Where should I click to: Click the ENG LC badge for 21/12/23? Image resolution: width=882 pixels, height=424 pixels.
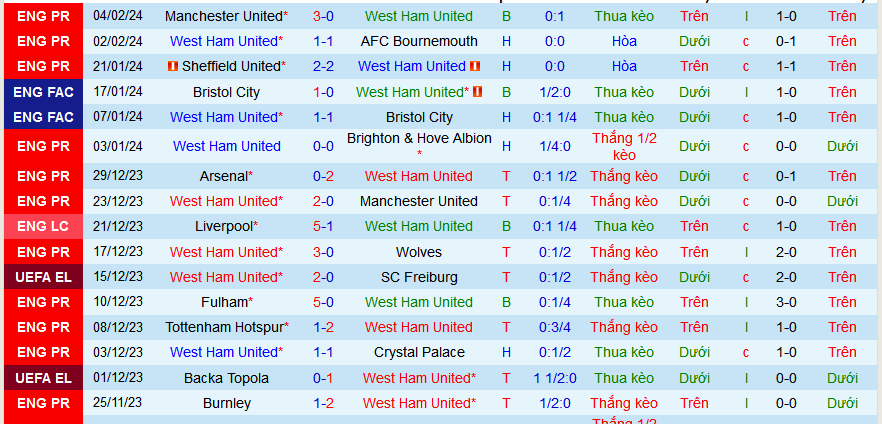coord(45,226)
